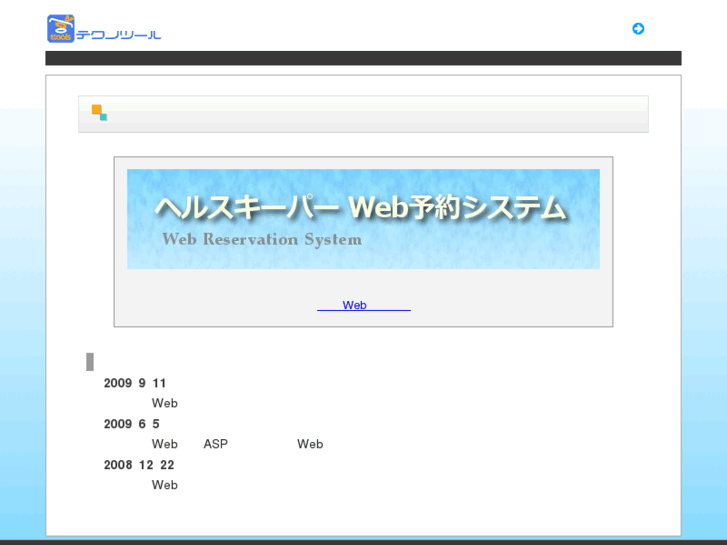
Task: Click the Web text after ASP
Action: 310,444
